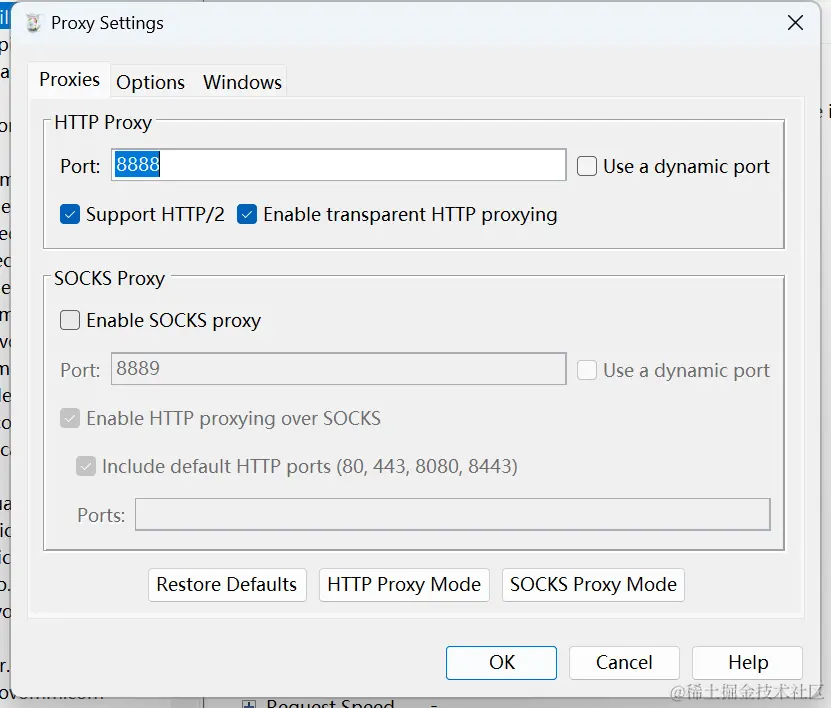Open the Options tab
This screenshot has height=708, width=831.
[151, 82]
